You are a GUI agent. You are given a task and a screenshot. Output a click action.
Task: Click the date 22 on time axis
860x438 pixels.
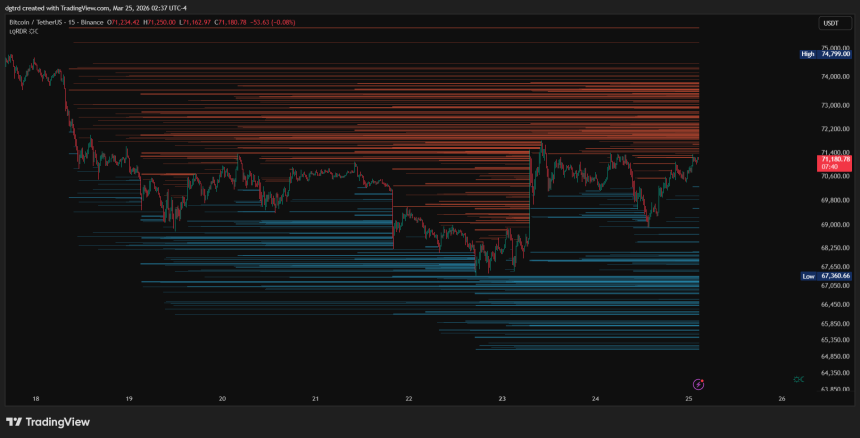(409, 399)
